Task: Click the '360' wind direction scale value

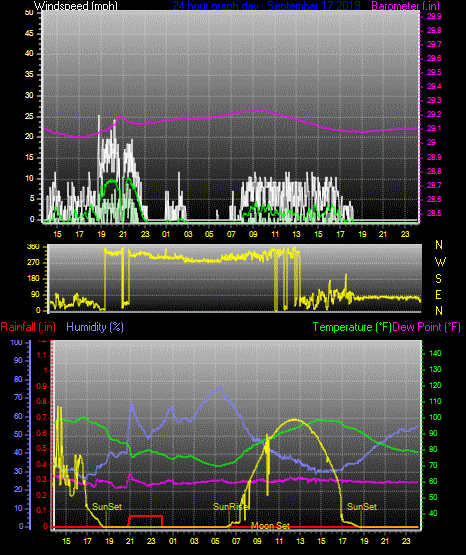Action: 33,247
